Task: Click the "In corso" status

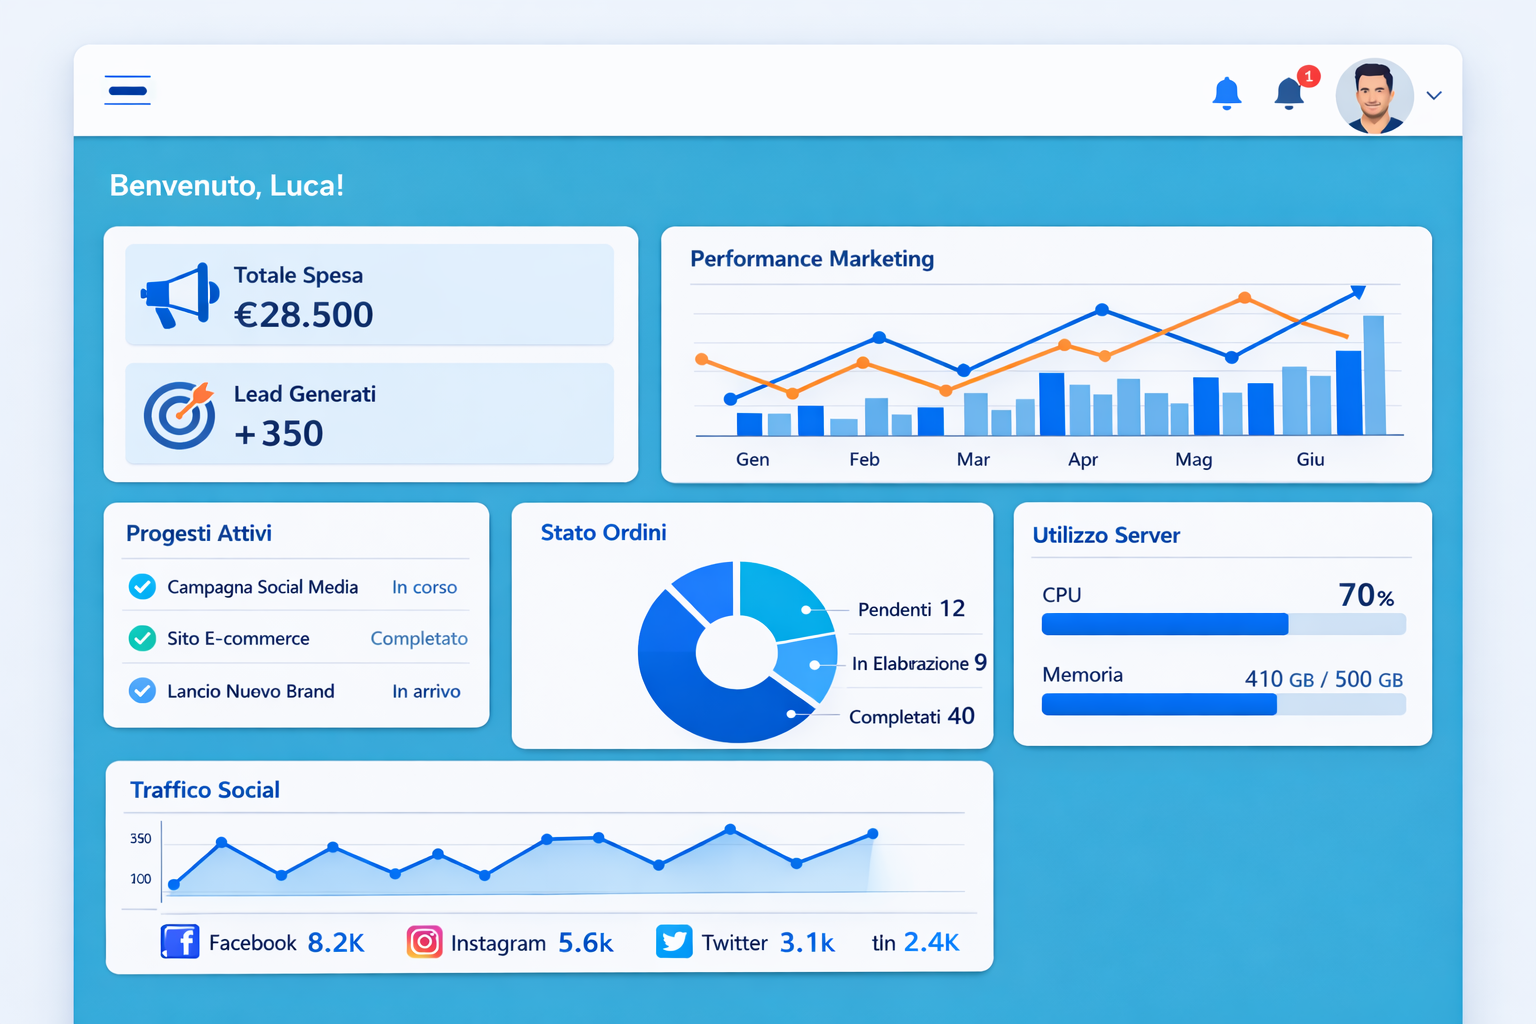Action: pyautogui.click(x=424, y=587)
